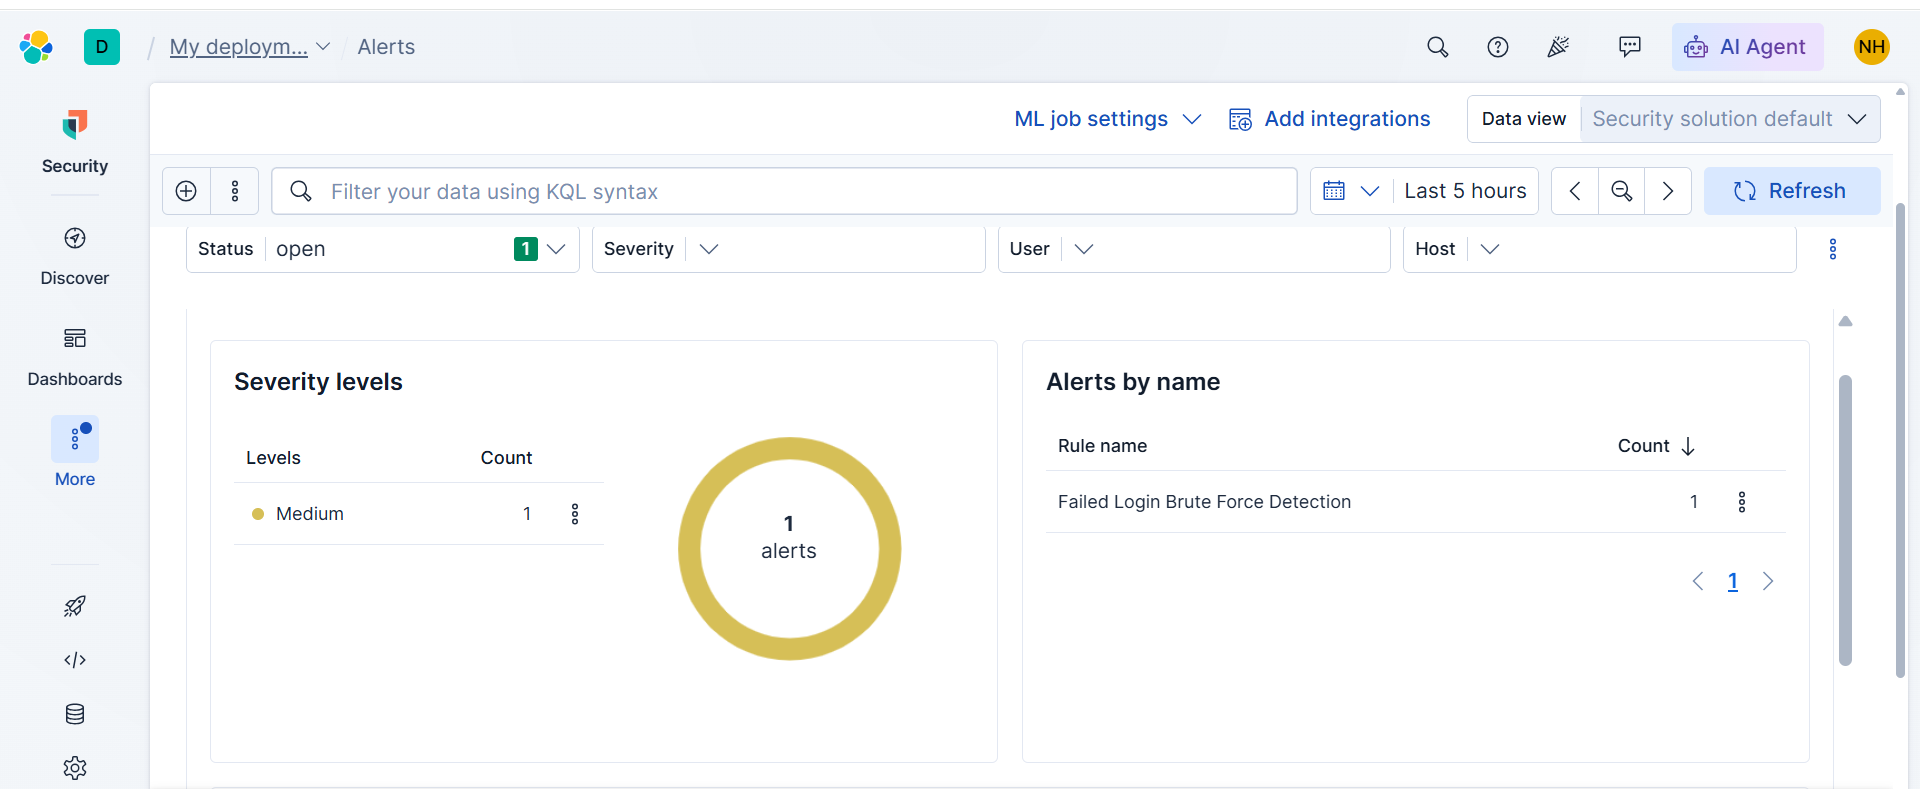
Task: Refresh the alerts data
Action: (x=1792, y=191)
